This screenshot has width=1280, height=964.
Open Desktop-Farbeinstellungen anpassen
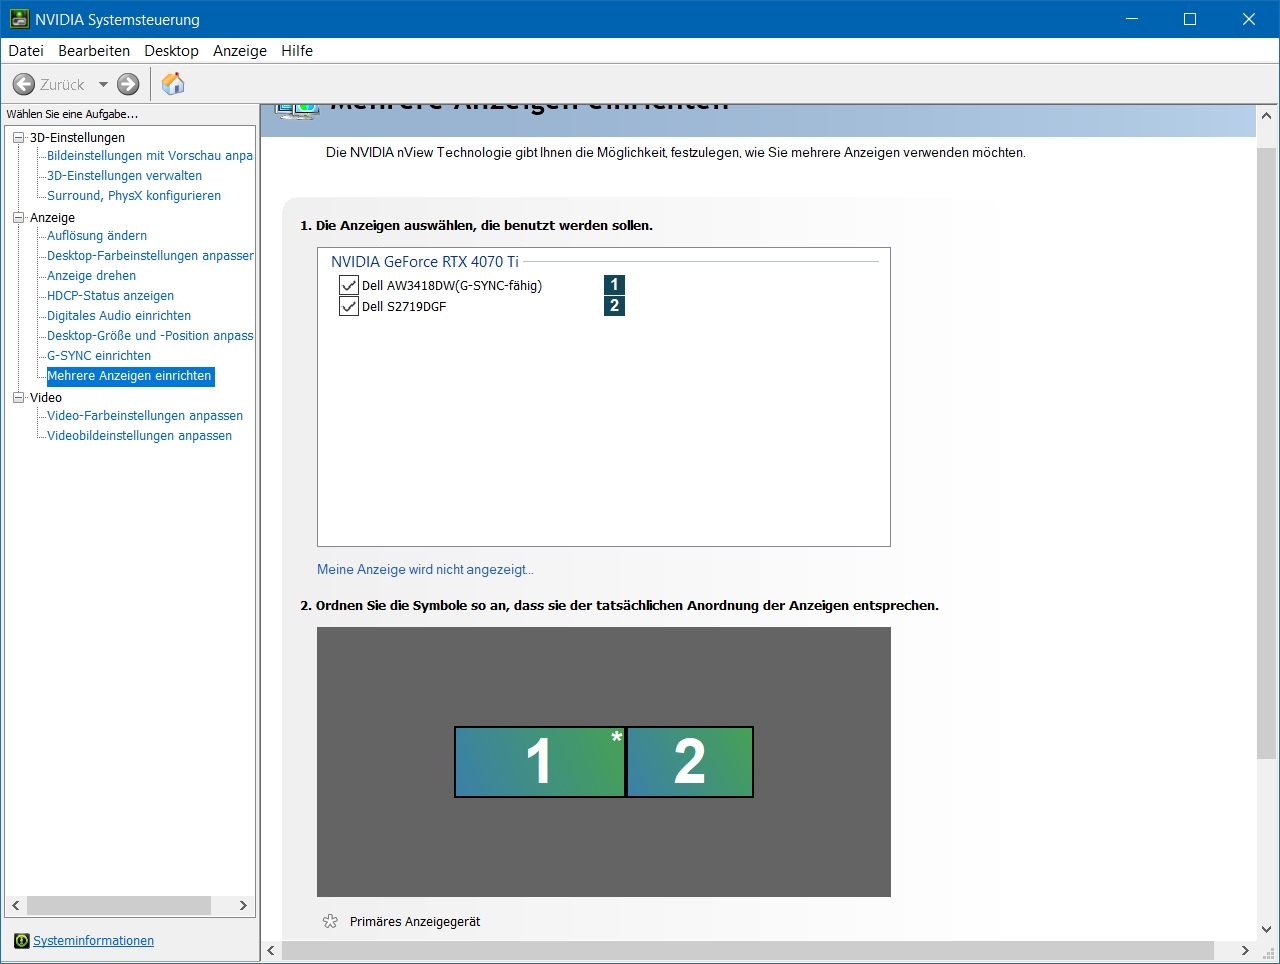tap(150, 256)
